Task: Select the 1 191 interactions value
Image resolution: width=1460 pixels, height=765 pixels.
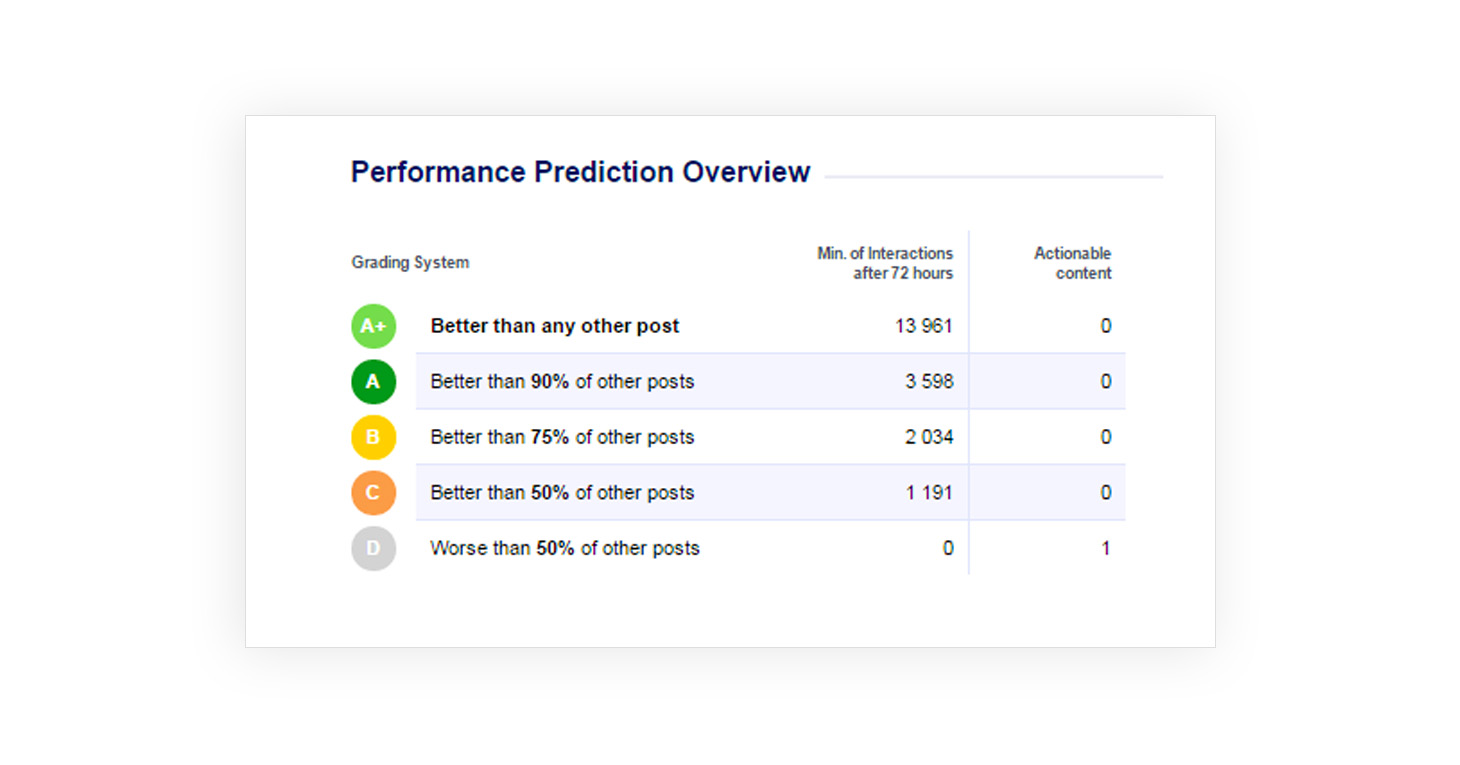Action: pos(929,493)
